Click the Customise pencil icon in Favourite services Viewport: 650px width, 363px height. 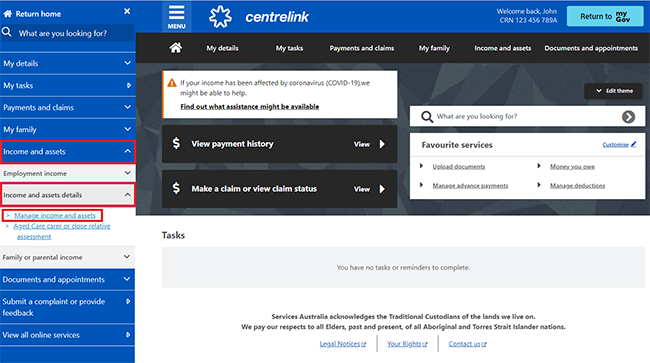(x=633, y=144)
